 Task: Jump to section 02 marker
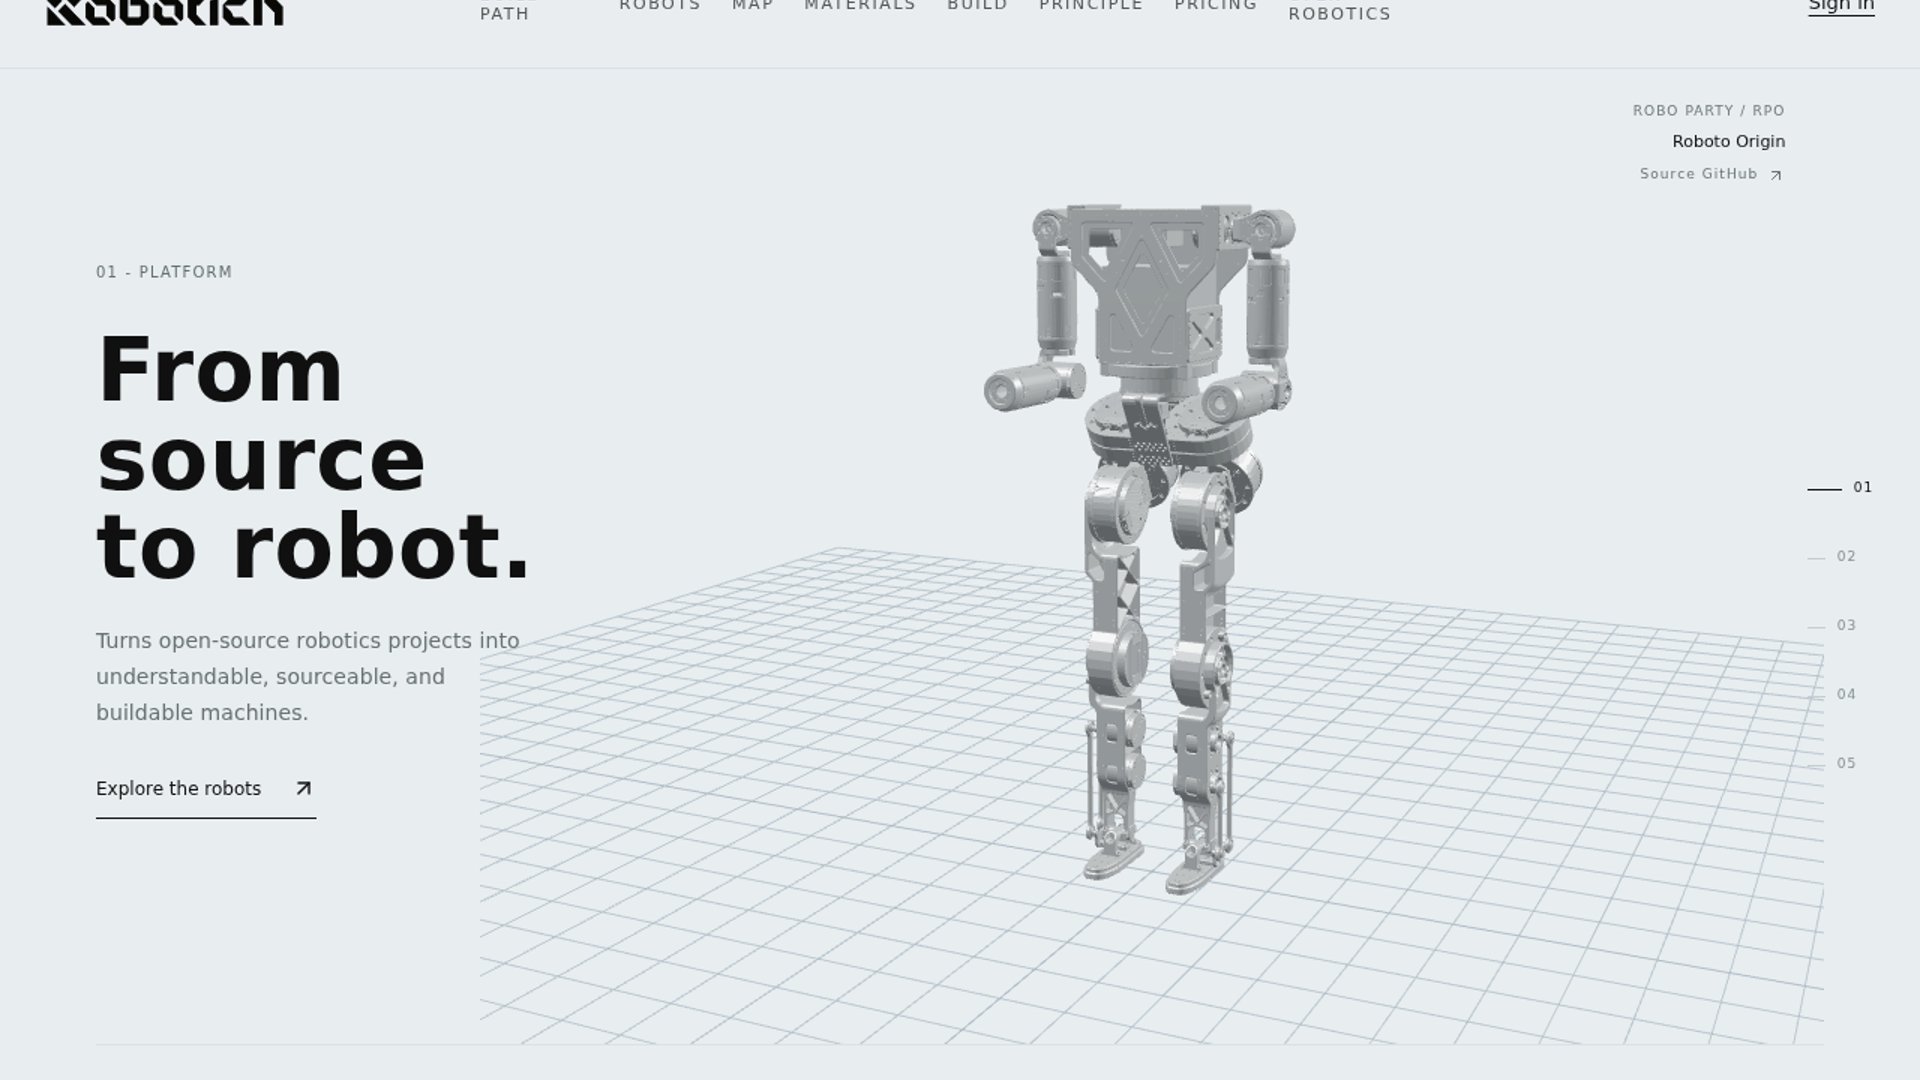tap(1832, 557)
